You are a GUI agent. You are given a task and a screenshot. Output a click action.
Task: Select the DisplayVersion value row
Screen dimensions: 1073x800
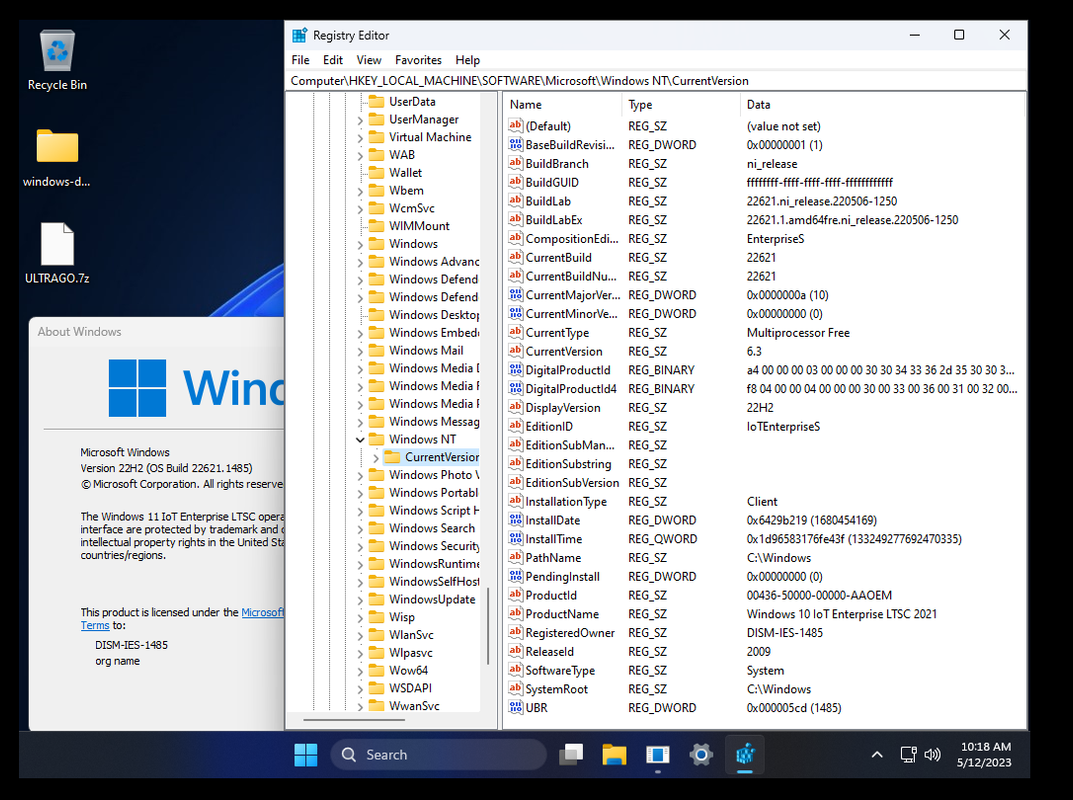click(763, 407)
